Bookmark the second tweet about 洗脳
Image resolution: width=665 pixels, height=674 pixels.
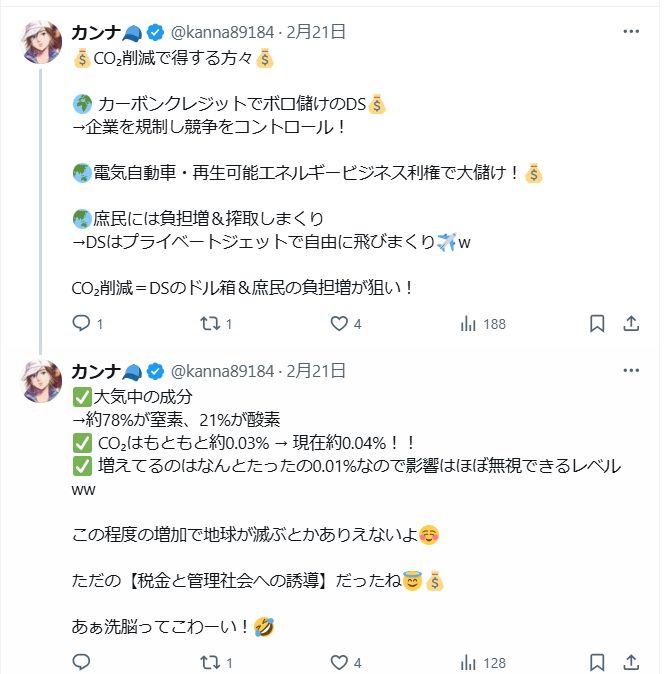[596, 662]
